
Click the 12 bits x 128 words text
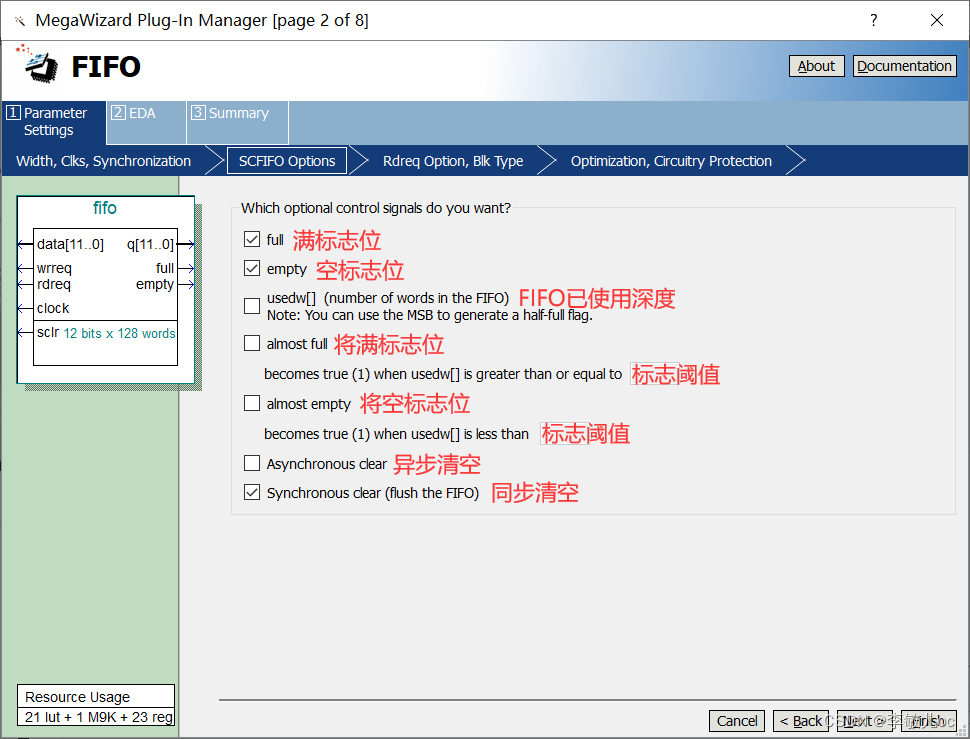119,333
